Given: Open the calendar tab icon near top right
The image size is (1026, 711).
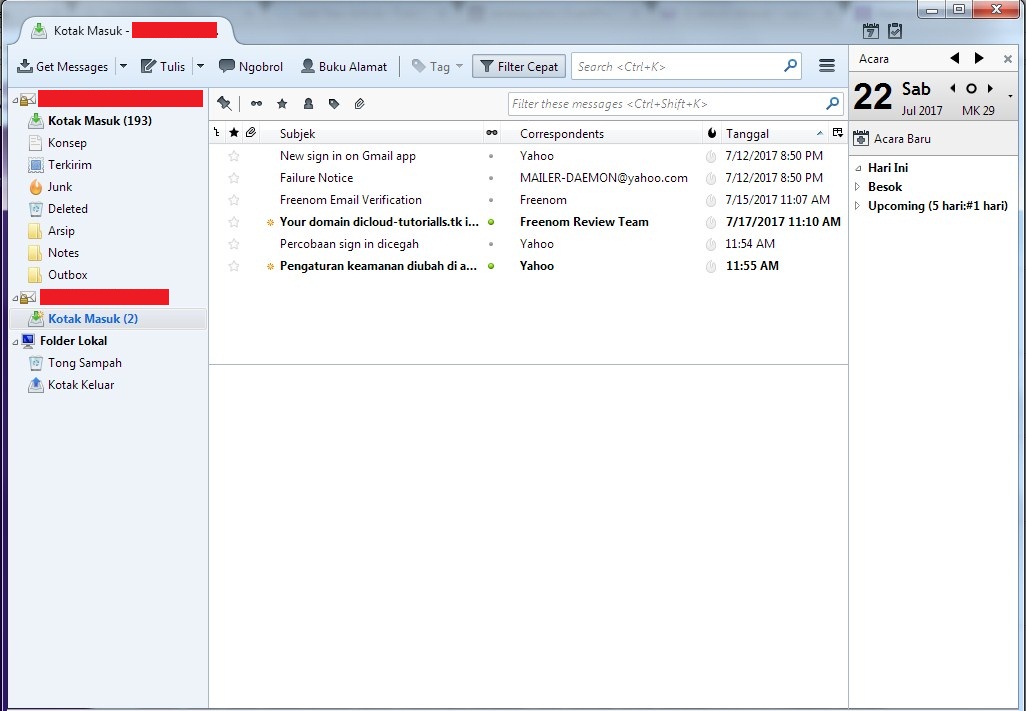Looking at the screenshot, I should 870,31.
